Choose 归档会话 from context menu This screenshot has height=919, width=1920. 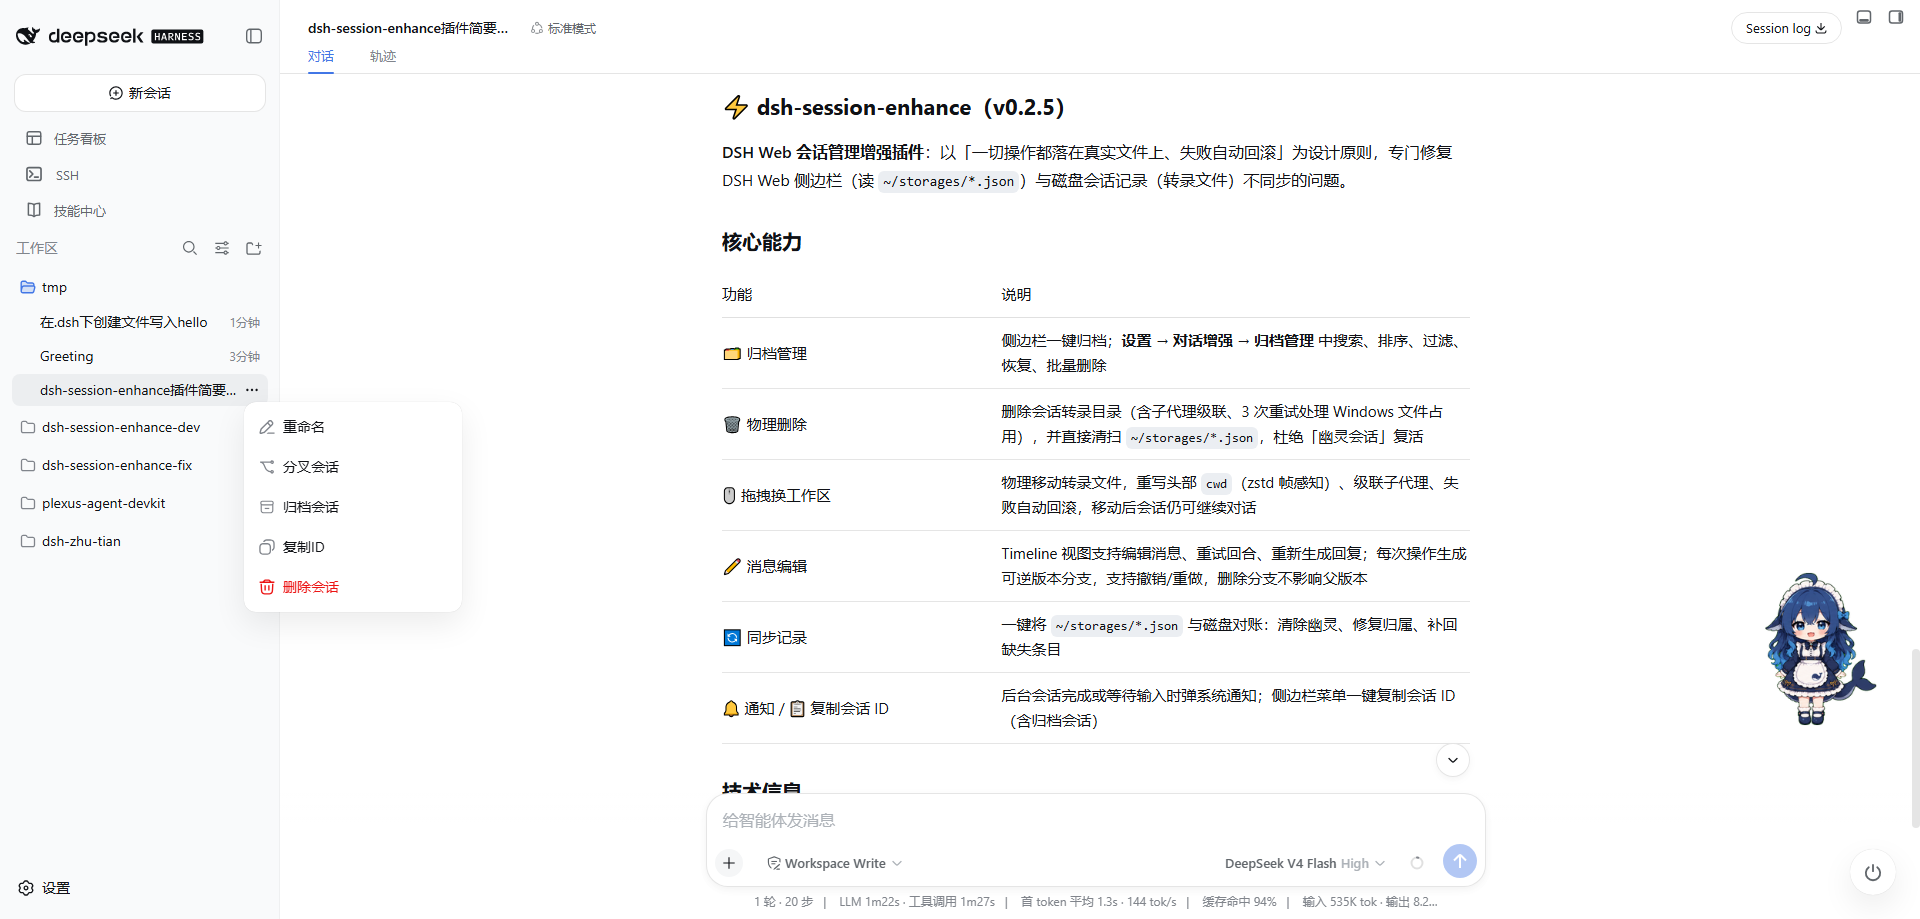coord(352,507)
